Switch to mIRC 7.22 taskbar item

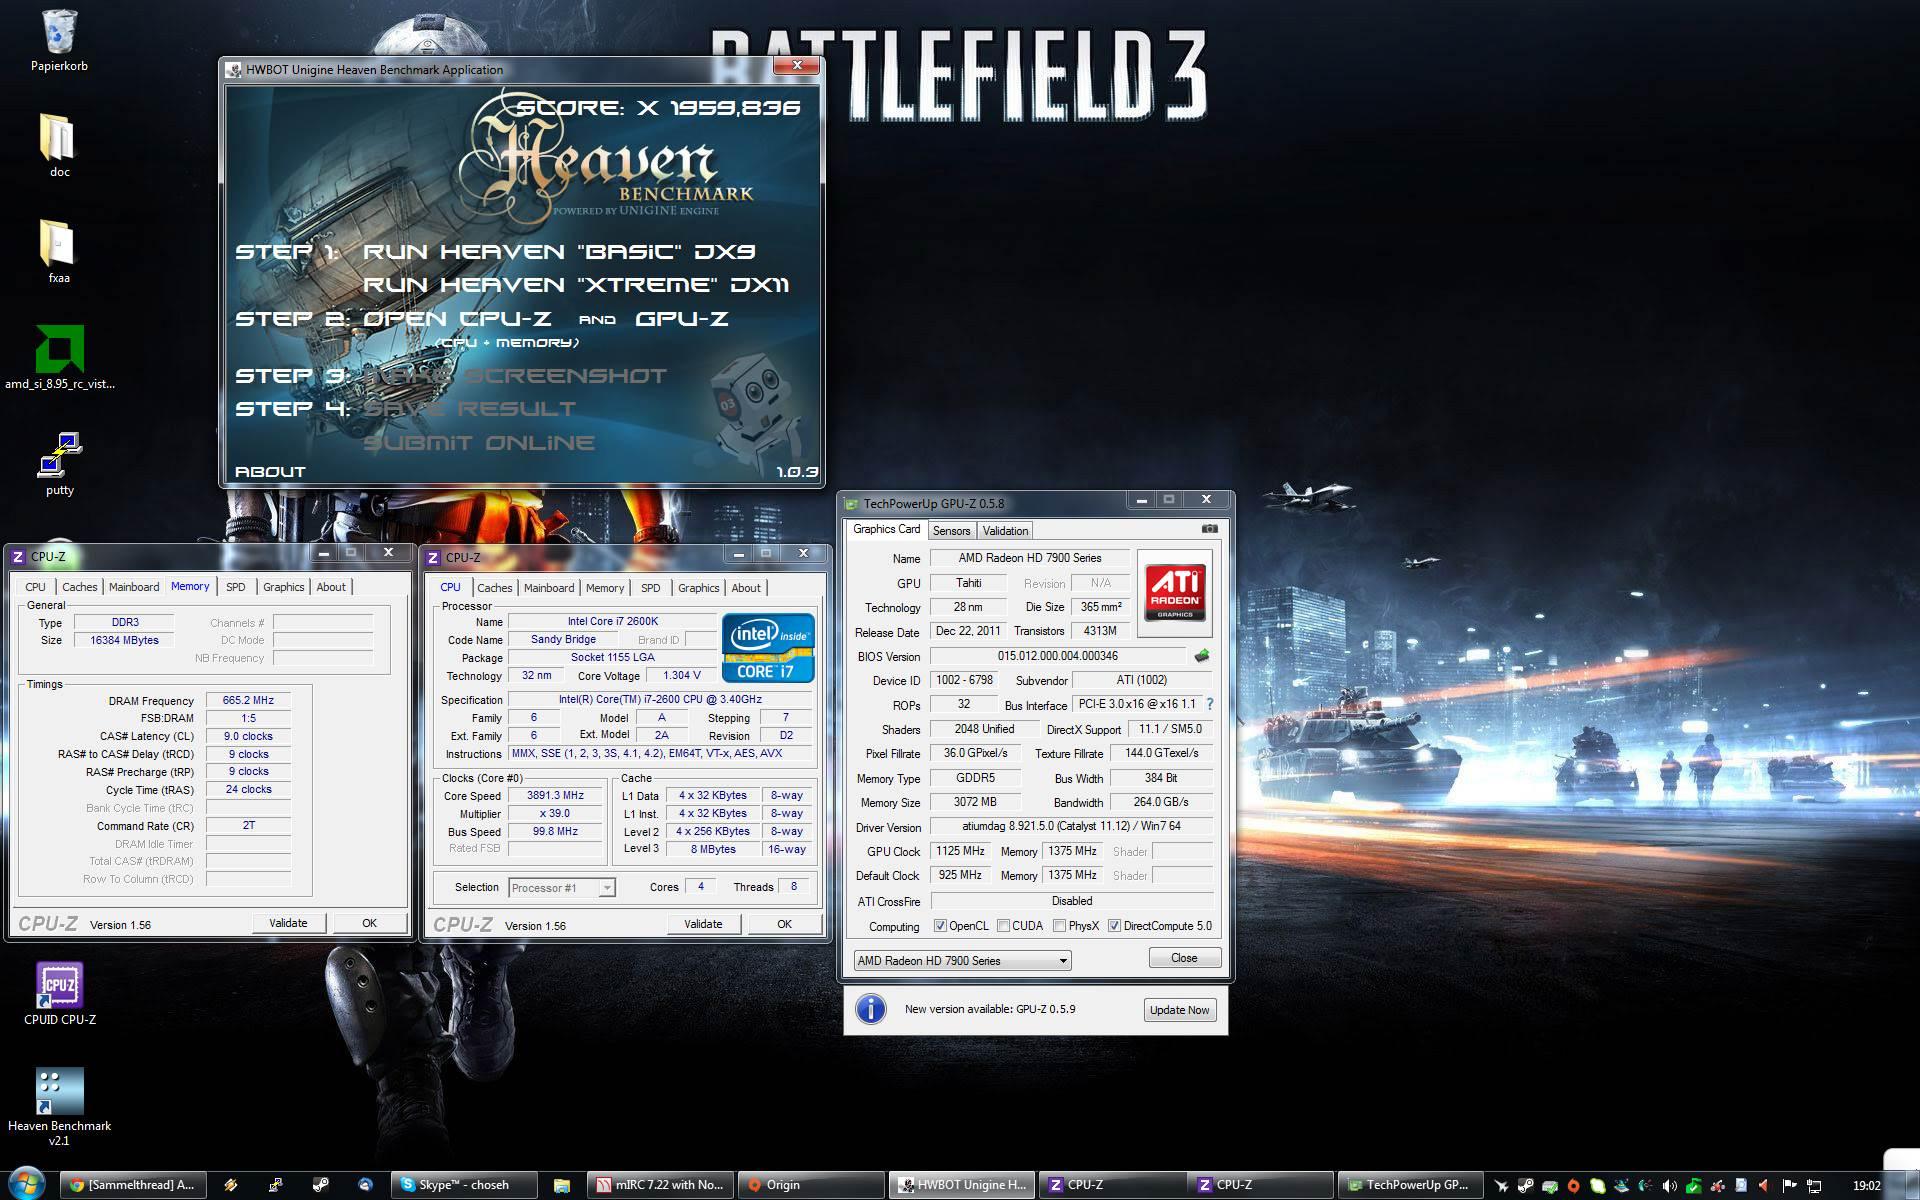pyautogui.click(x=661, y=1185)
